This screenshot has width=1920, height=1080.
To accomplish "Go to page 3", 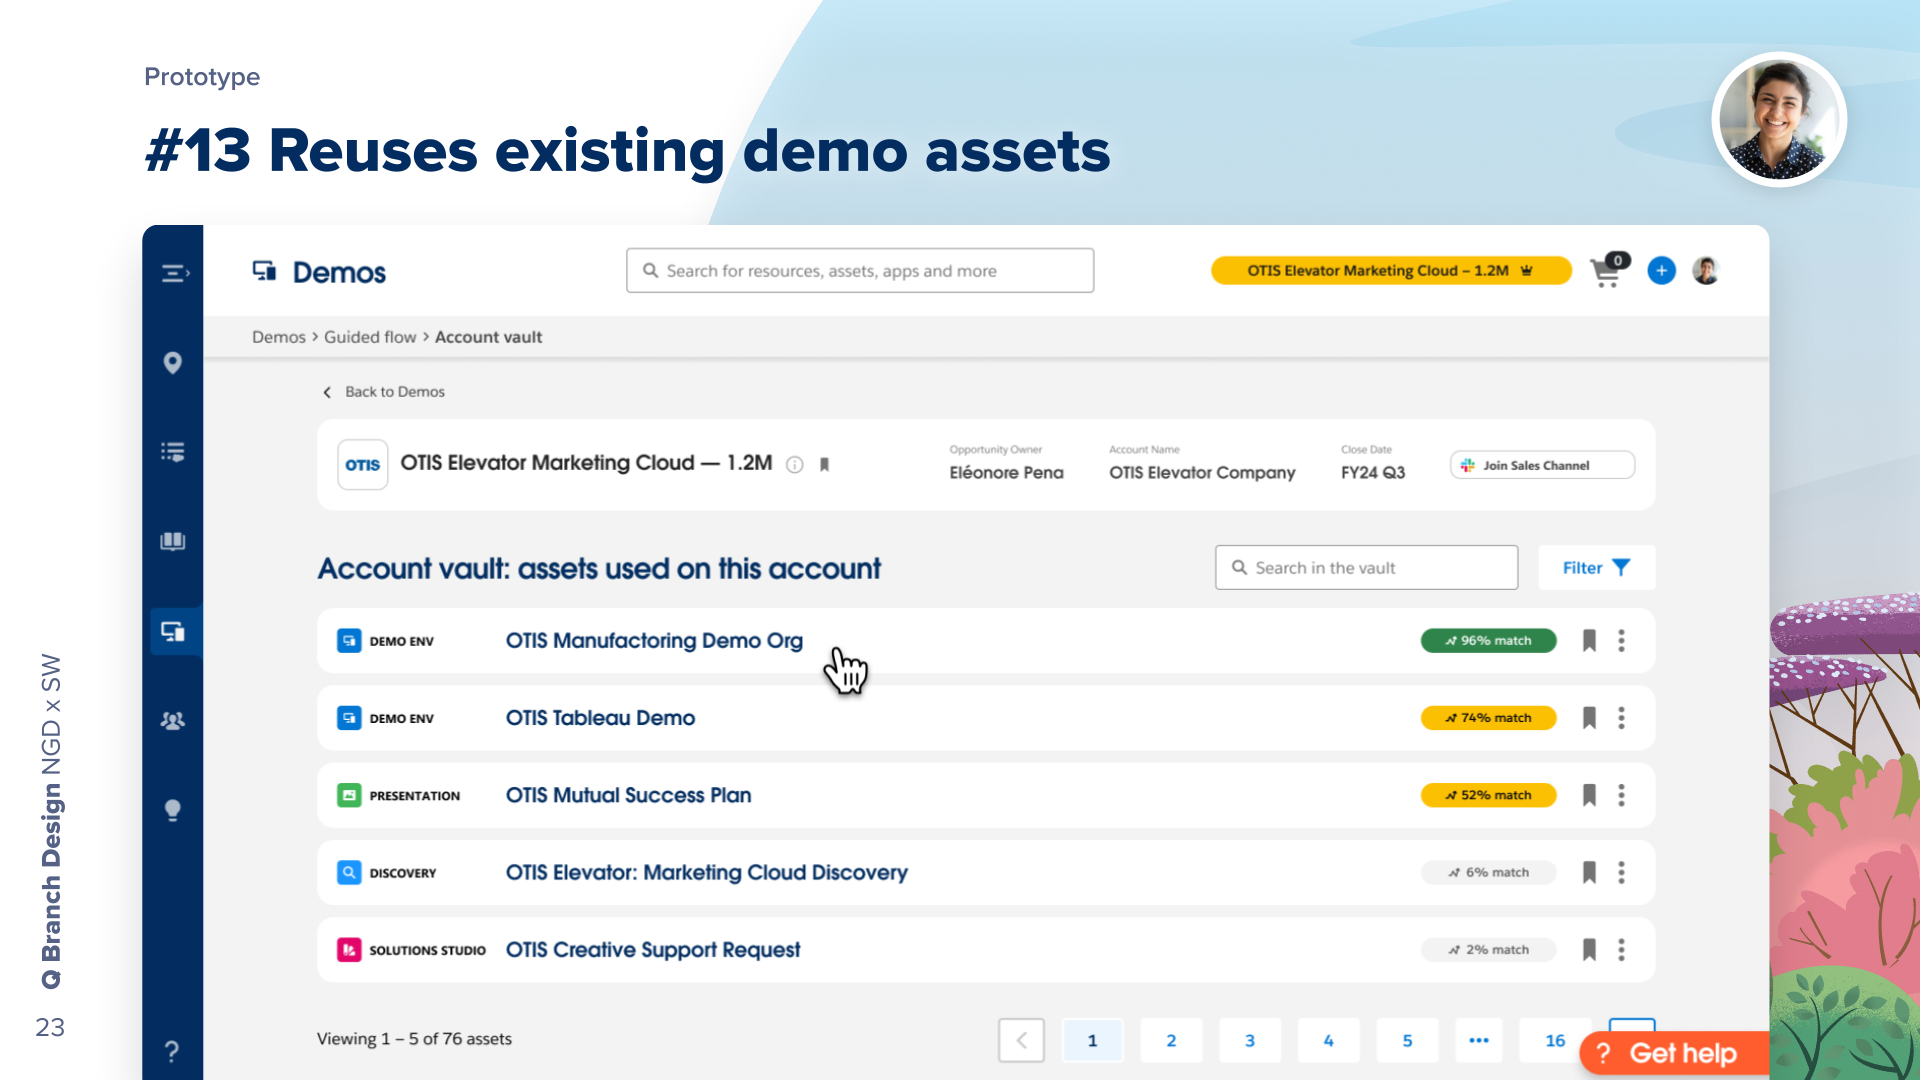I will (1250, 1040).
